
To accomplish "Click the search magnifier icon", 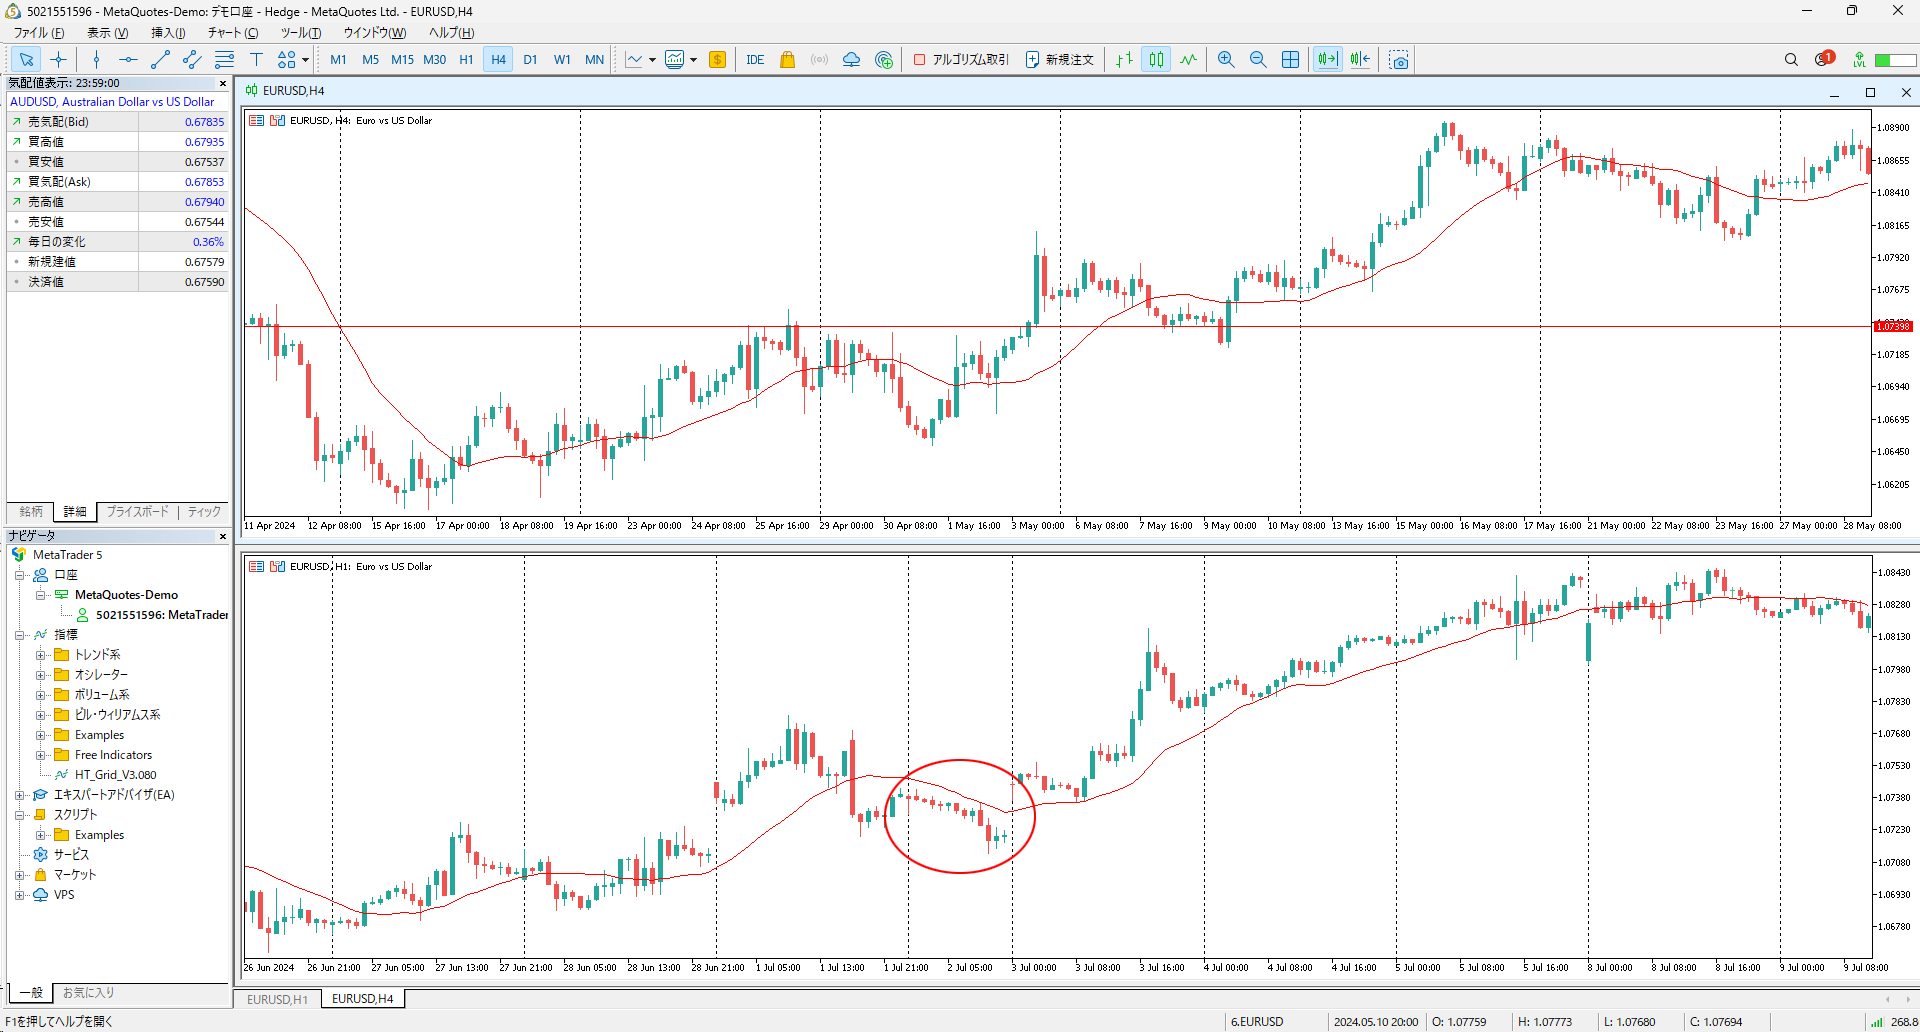I will [x=1791, y=60].
